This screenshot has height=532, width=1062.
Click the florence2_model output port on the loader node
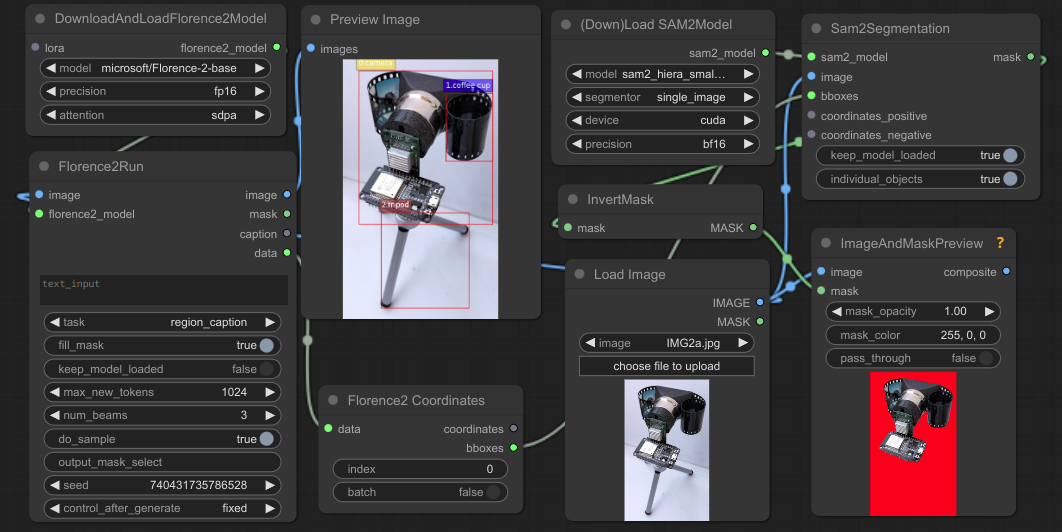(277, 48)
